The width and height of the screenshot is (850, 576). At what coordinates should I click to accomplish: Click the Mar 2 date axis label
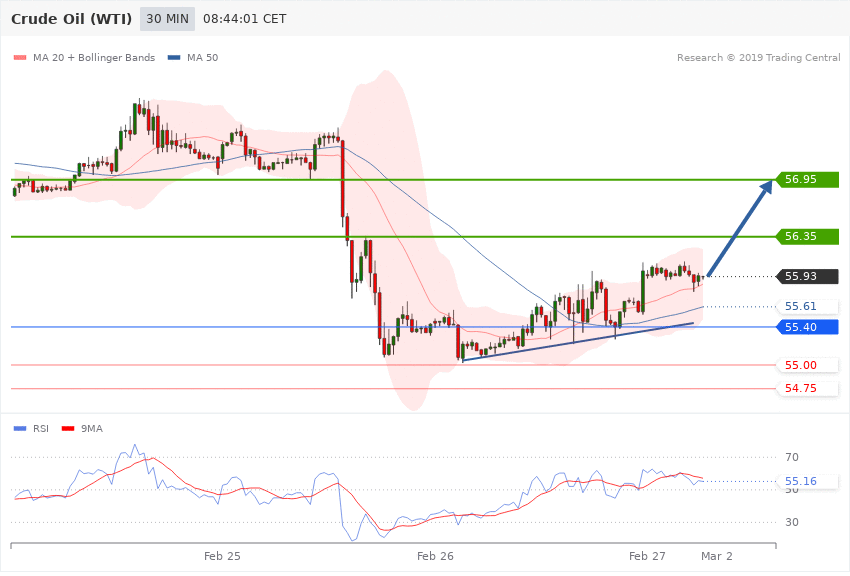717,556
